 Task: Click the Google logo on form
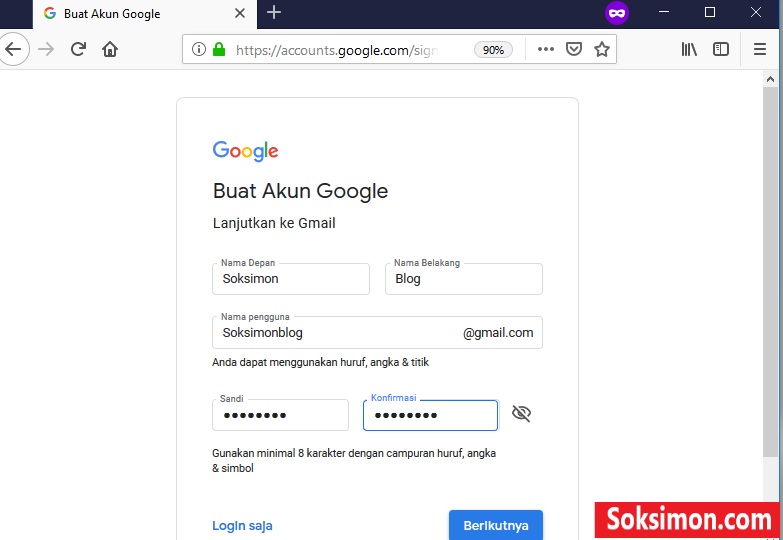246,151
